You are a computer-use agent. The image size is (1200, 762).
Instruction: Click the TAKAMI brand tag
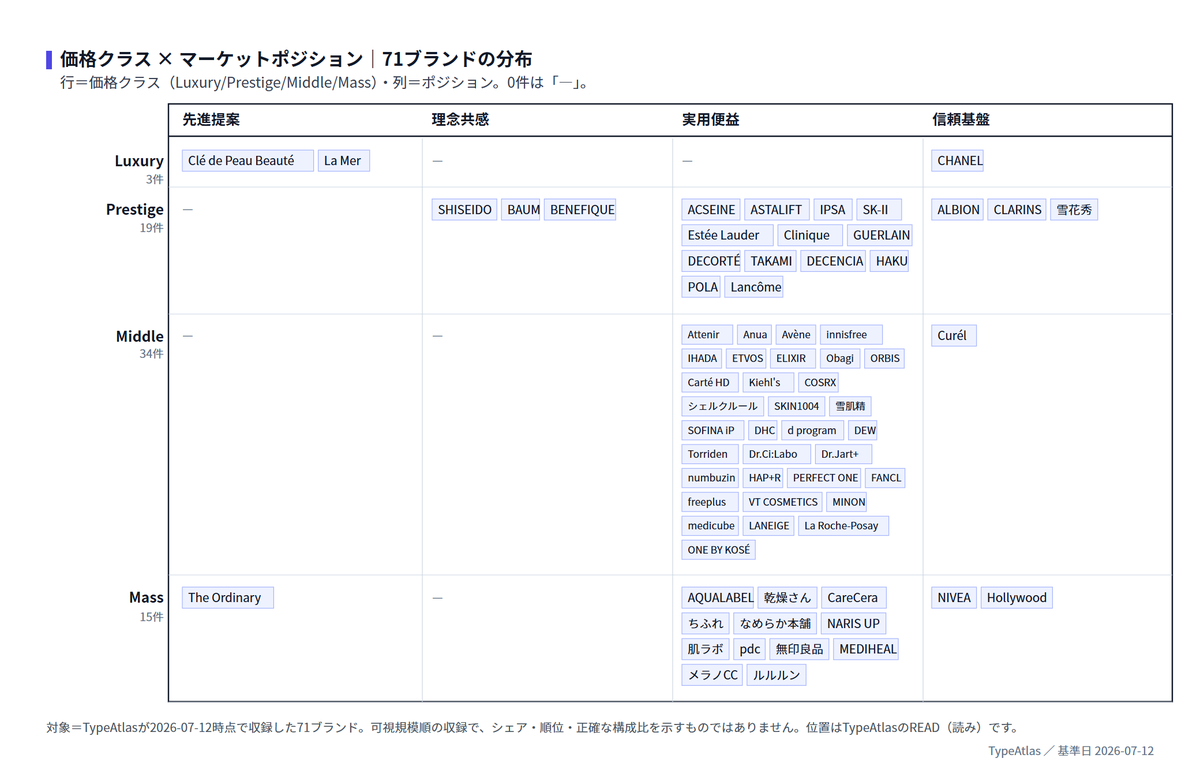coord(771,261)
